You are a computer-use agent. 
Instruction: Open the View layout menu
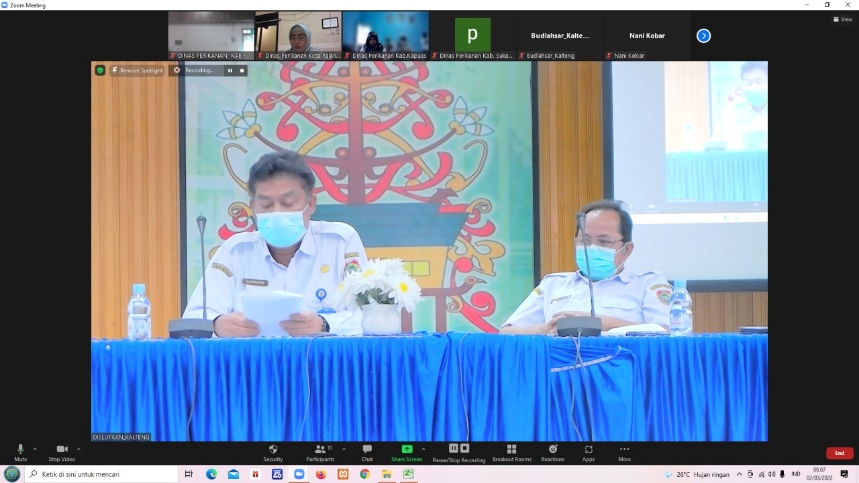tap(842, 19)
